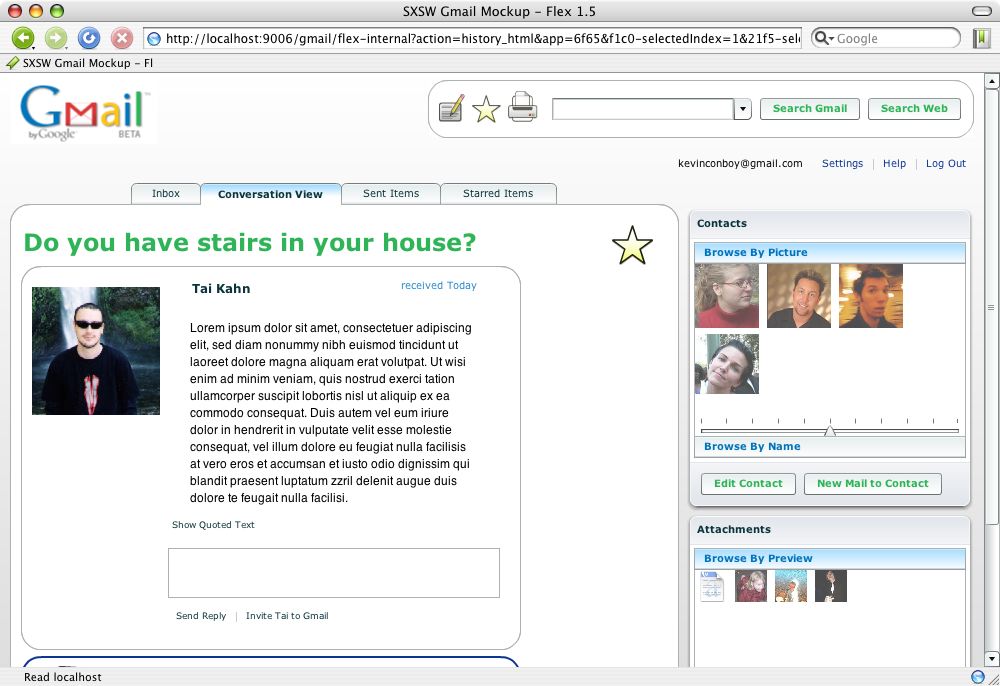Click the printer icon
1000x686 pixels.
pos(522,107)
